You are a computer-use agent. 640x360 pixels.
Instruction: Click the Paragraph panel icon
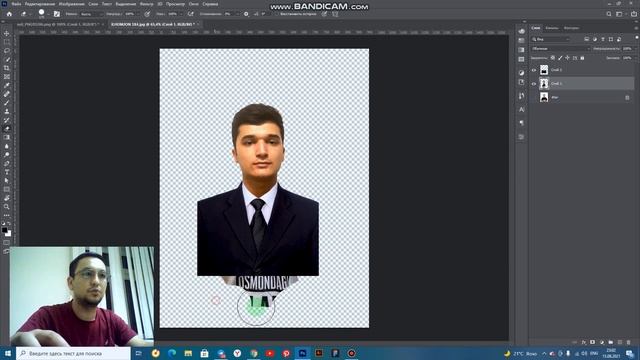tap(522, 123)
